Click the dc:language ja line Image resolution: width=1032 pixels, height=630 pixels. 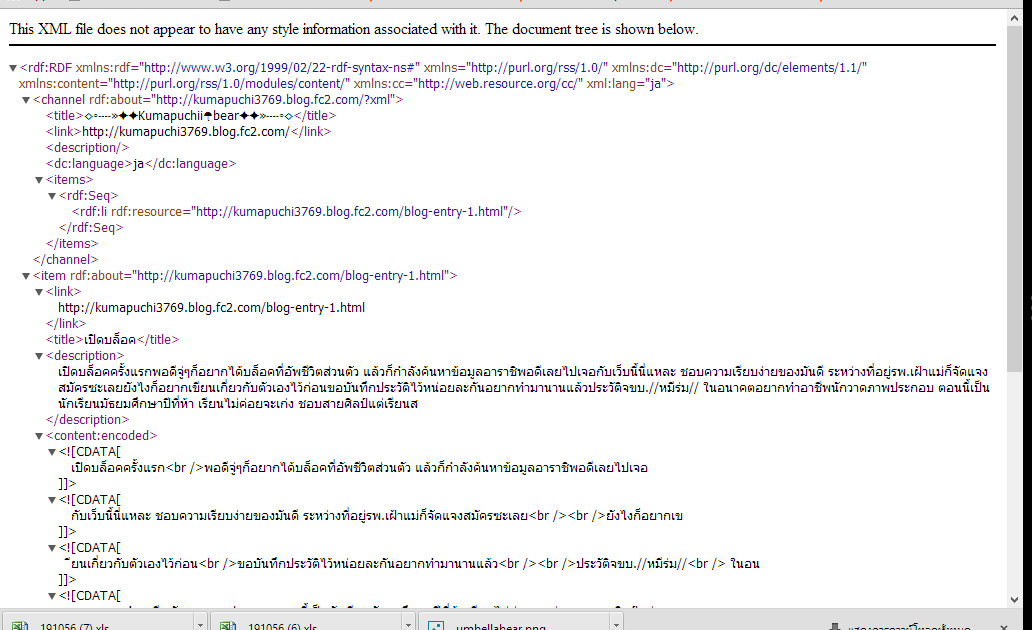click(x=141, y=164)
